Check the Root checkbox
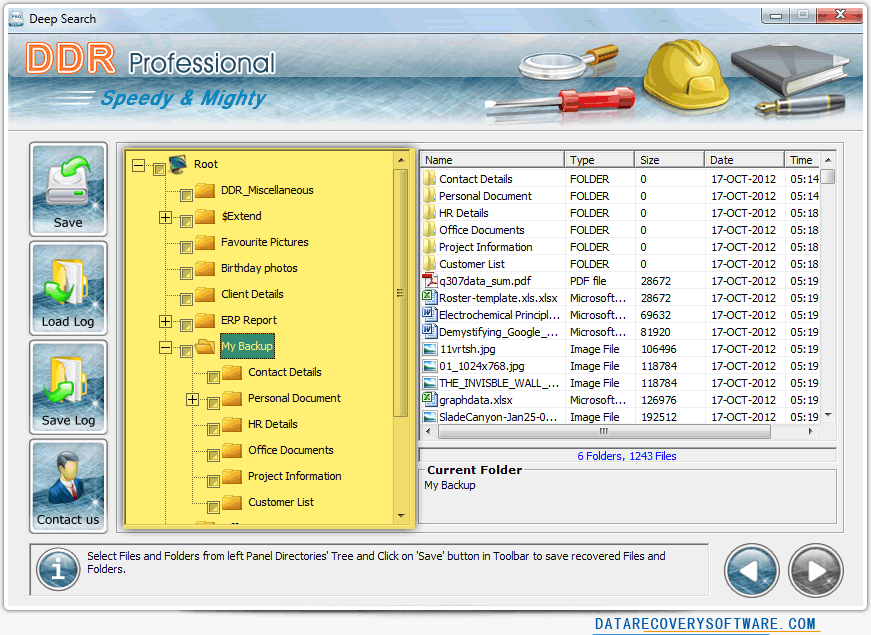The height and width of the screenshot is (635, 871). (159, 169)
